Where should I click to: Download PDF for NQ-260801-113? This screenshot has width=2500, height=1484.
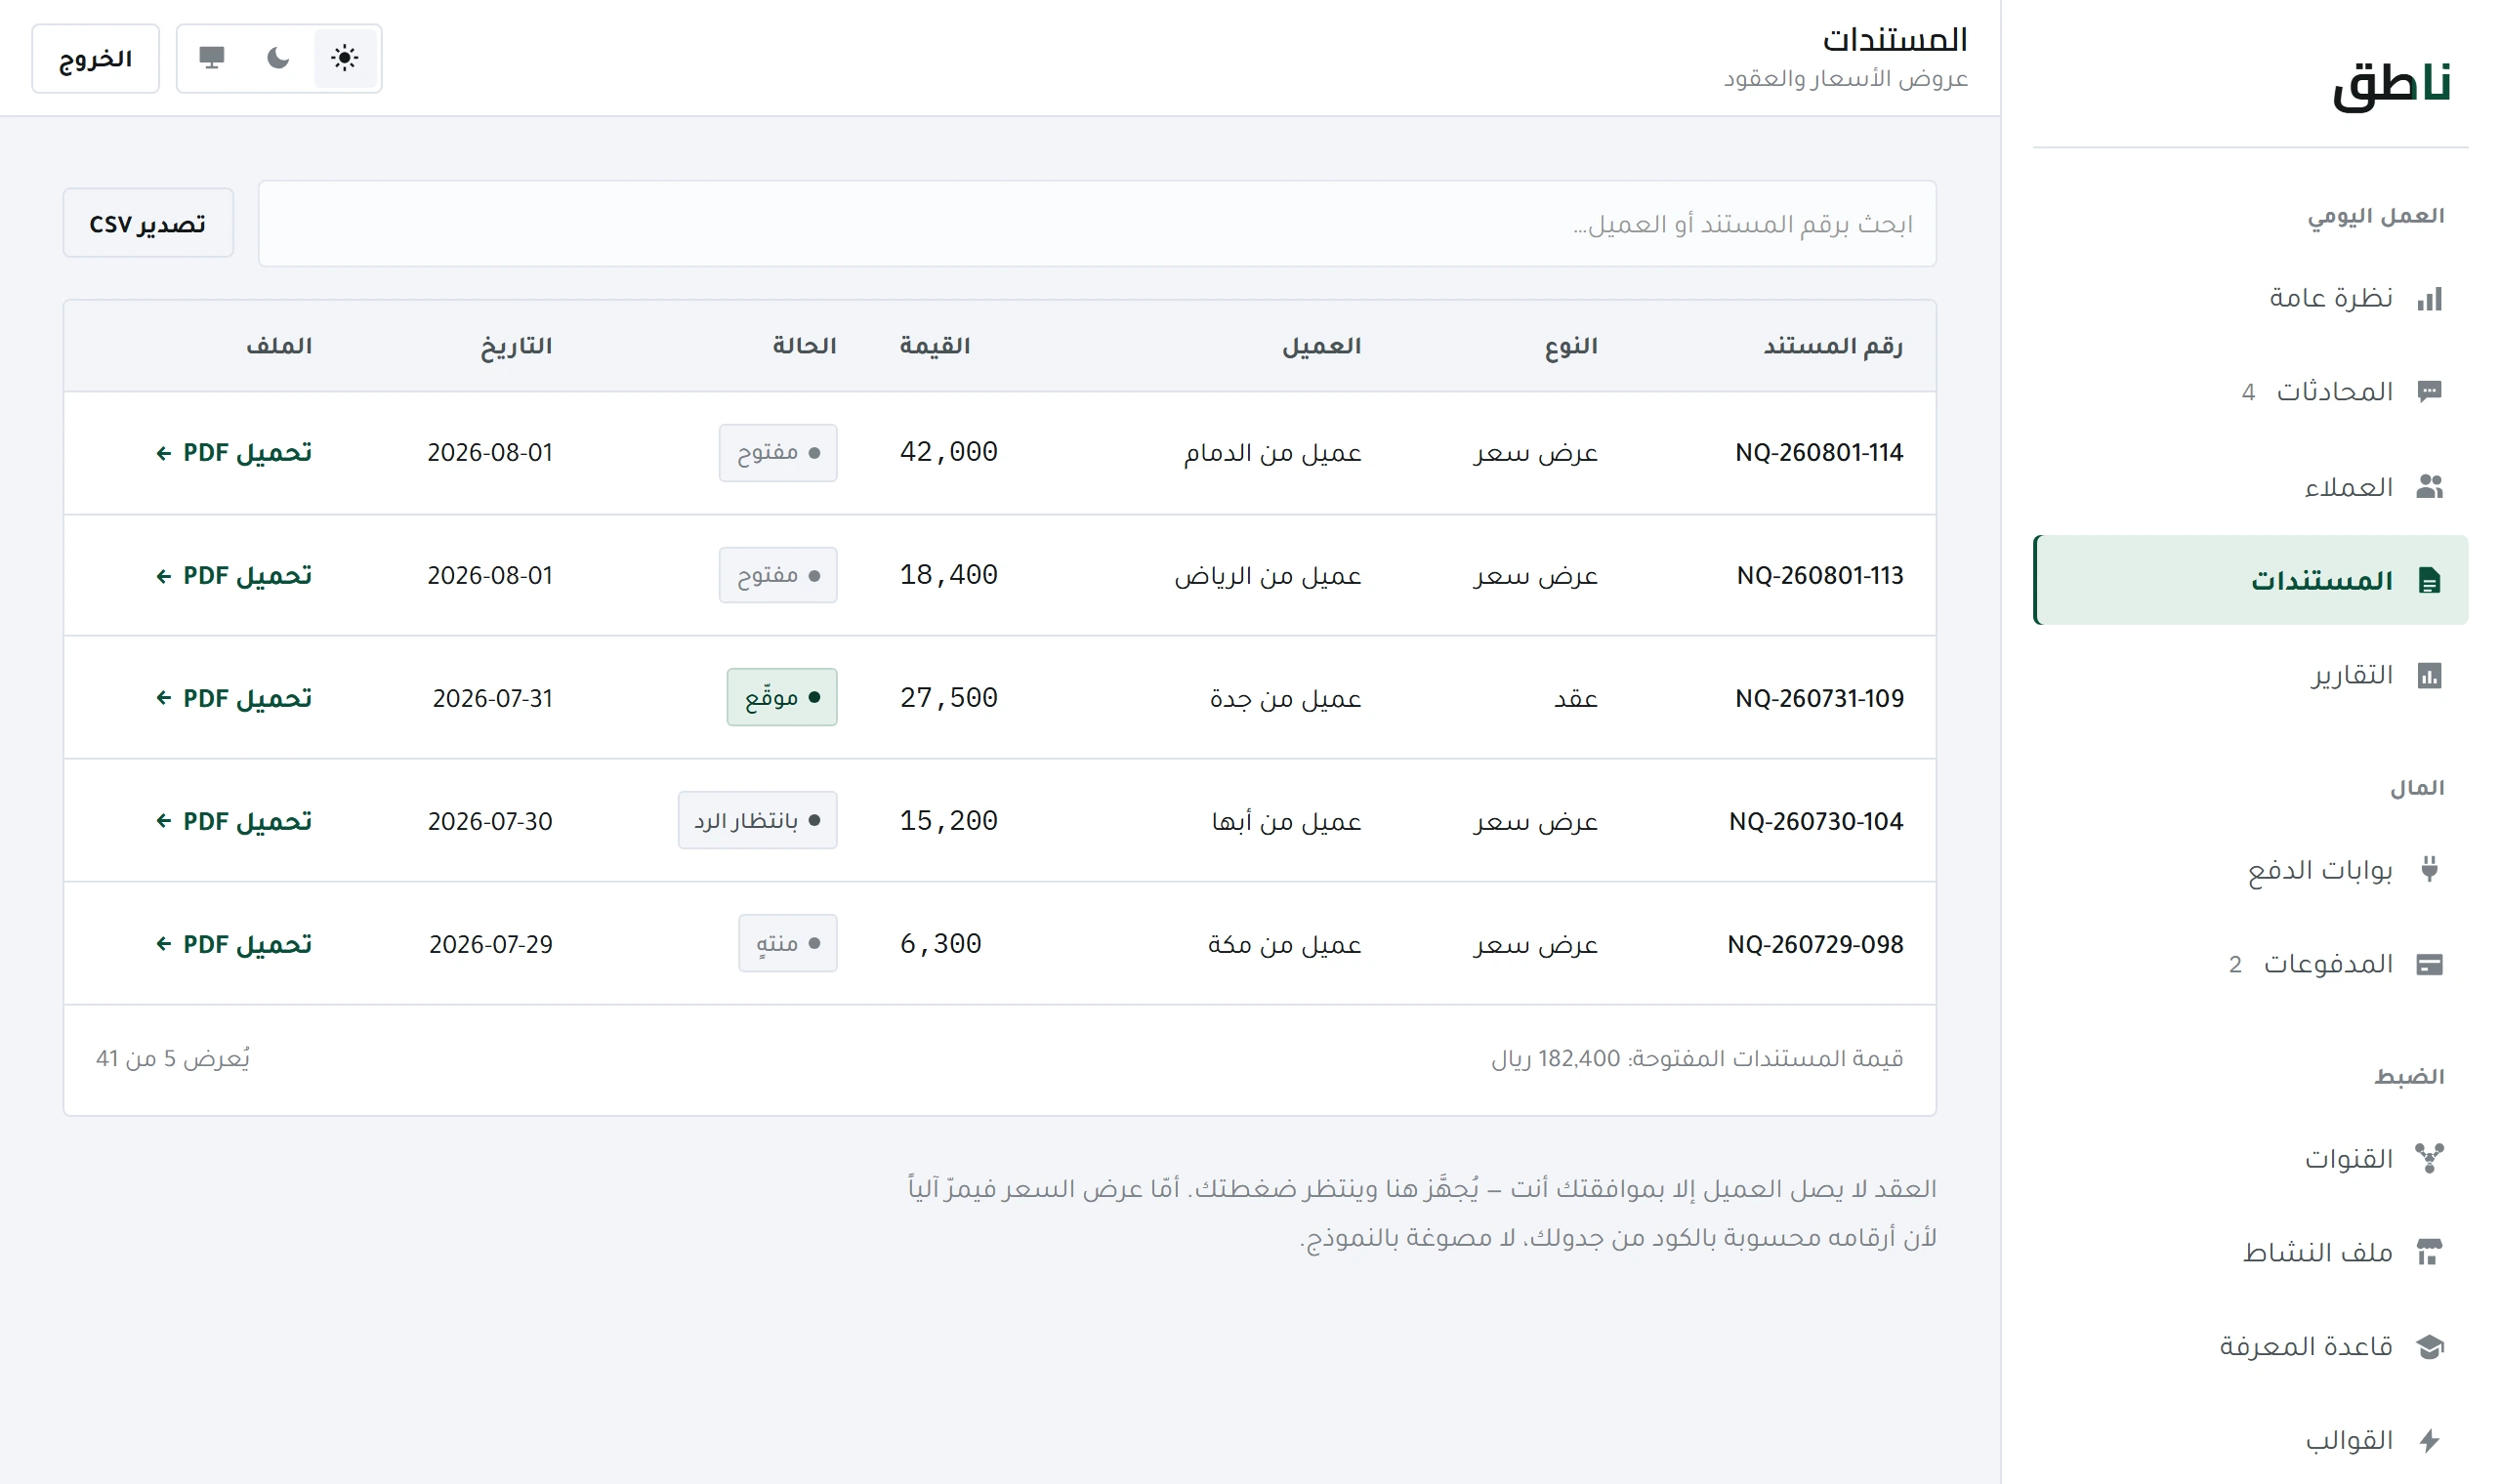coord(234,576)
